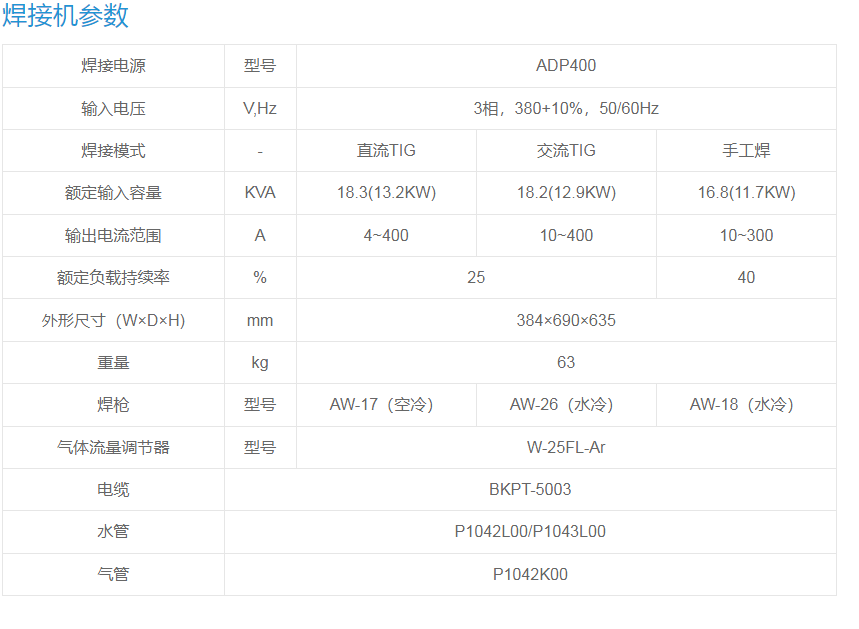Select the duty cycle value 40
Image resolution: width=859 pixels, height=629 pixels.
click(746, 278)
